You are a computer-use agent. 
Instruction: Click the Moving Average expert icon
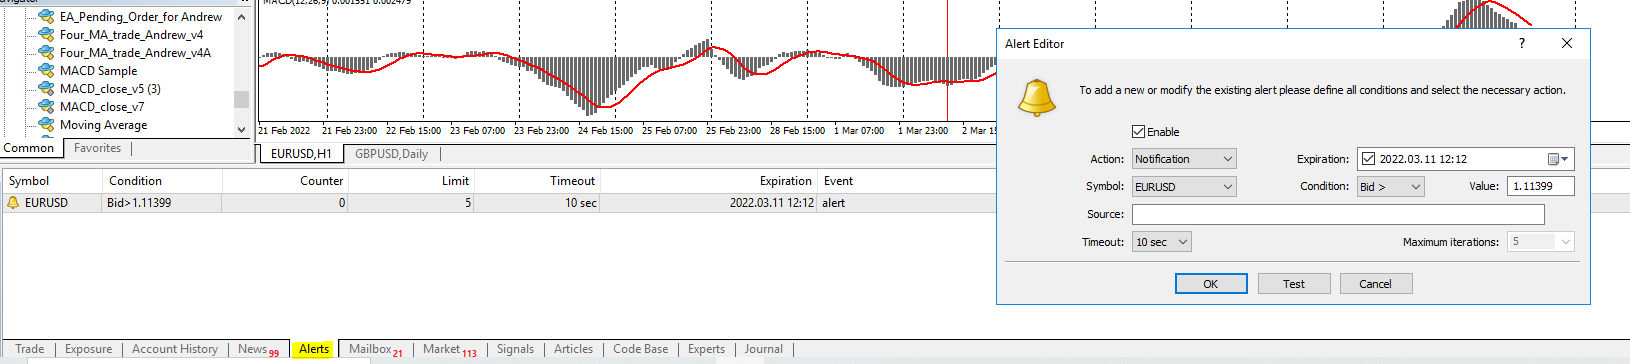pos(46,124)
